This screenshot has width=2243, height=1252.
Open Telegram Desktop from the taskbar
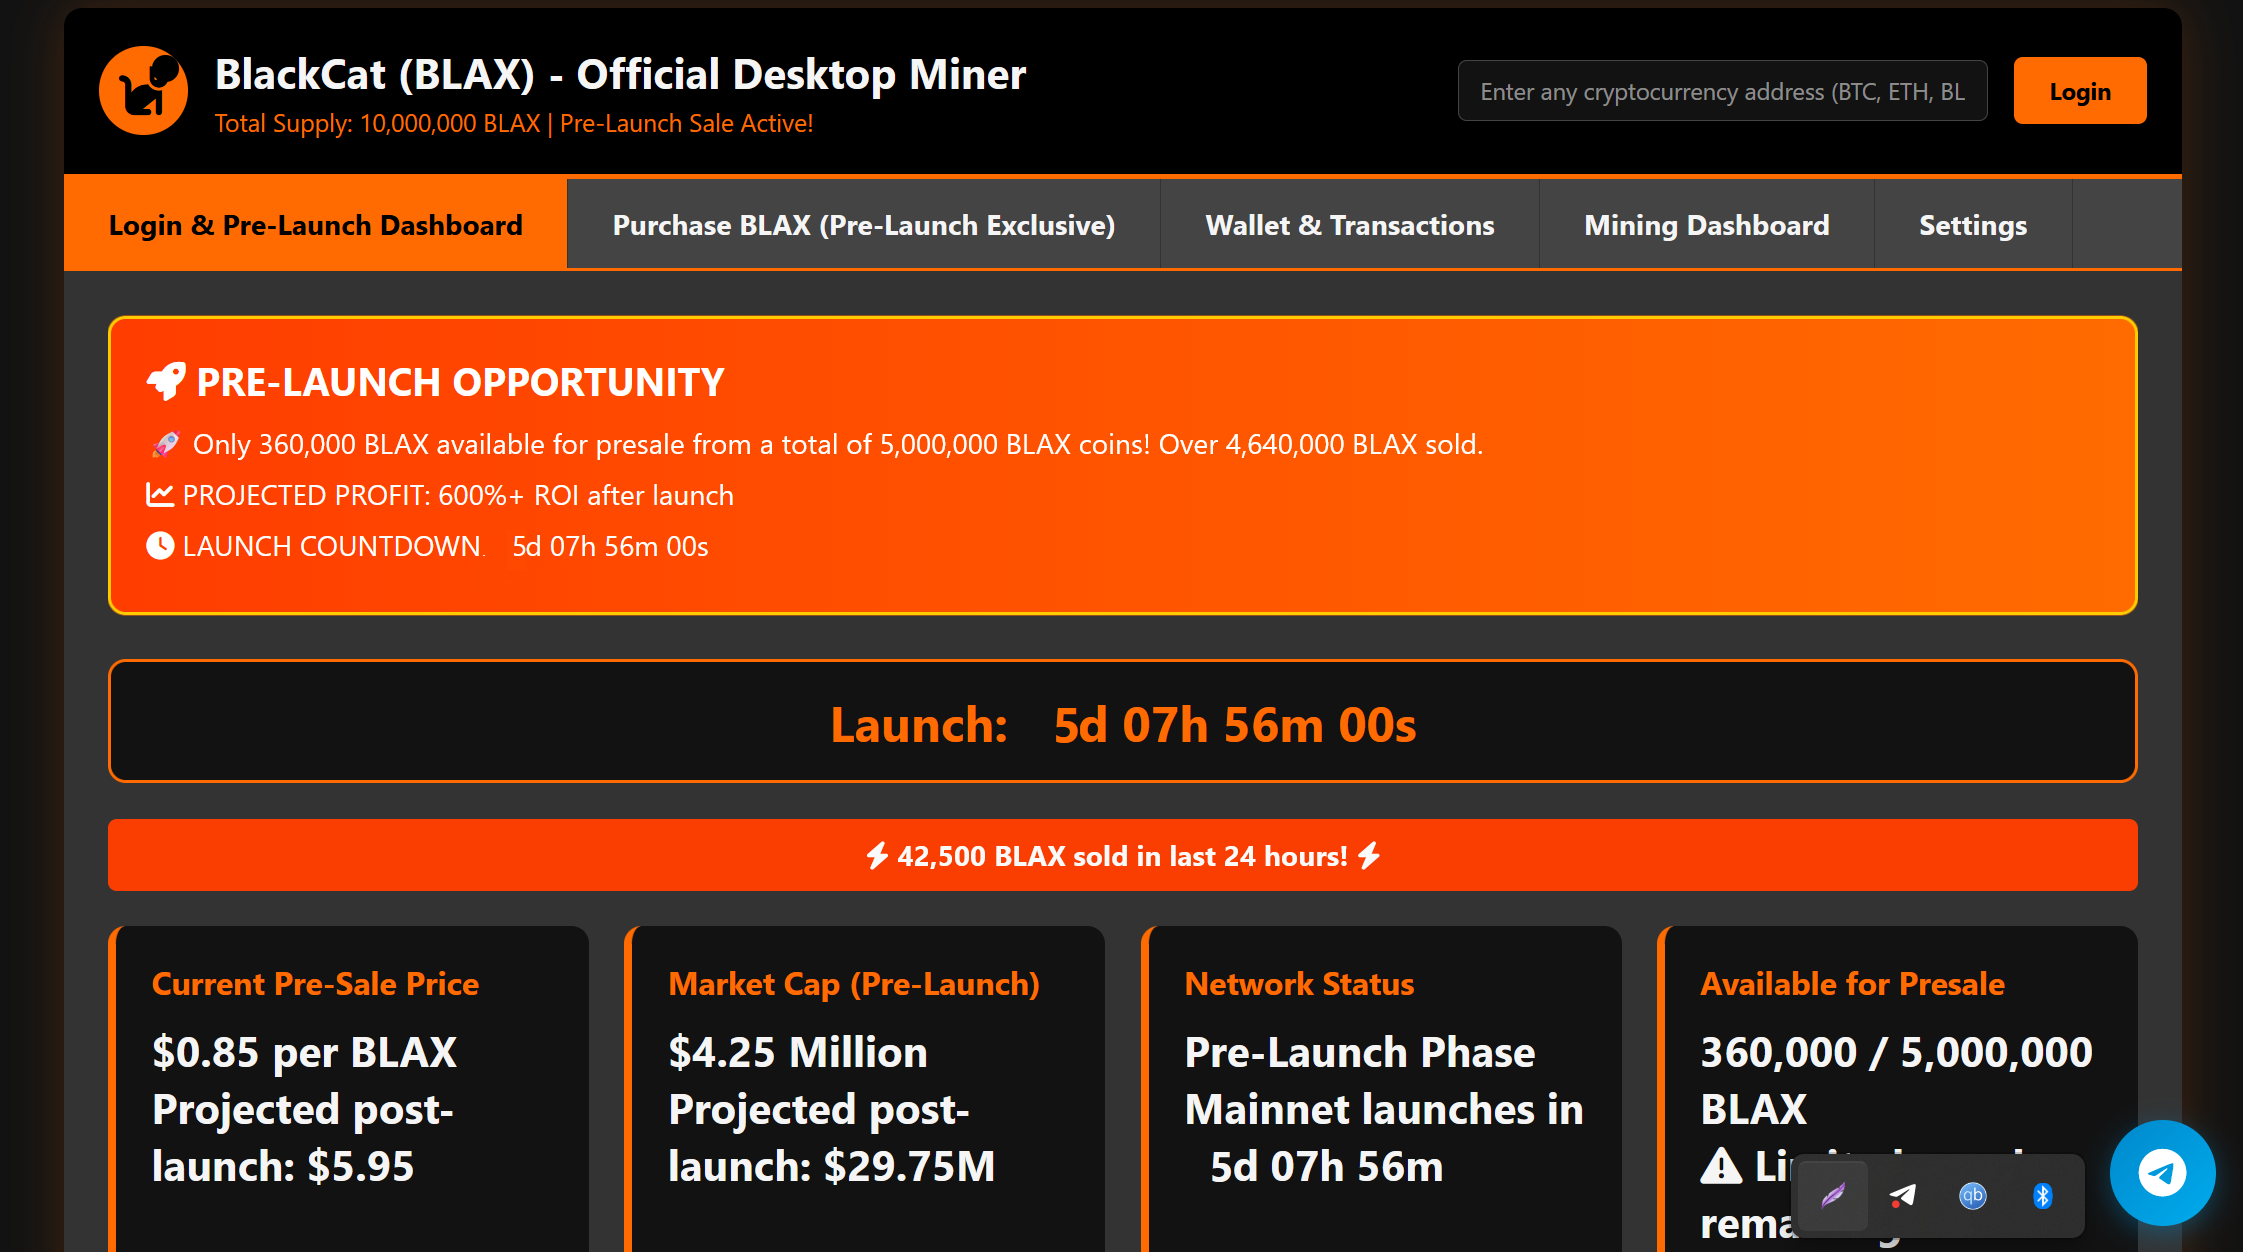tap(1901, 1195)
